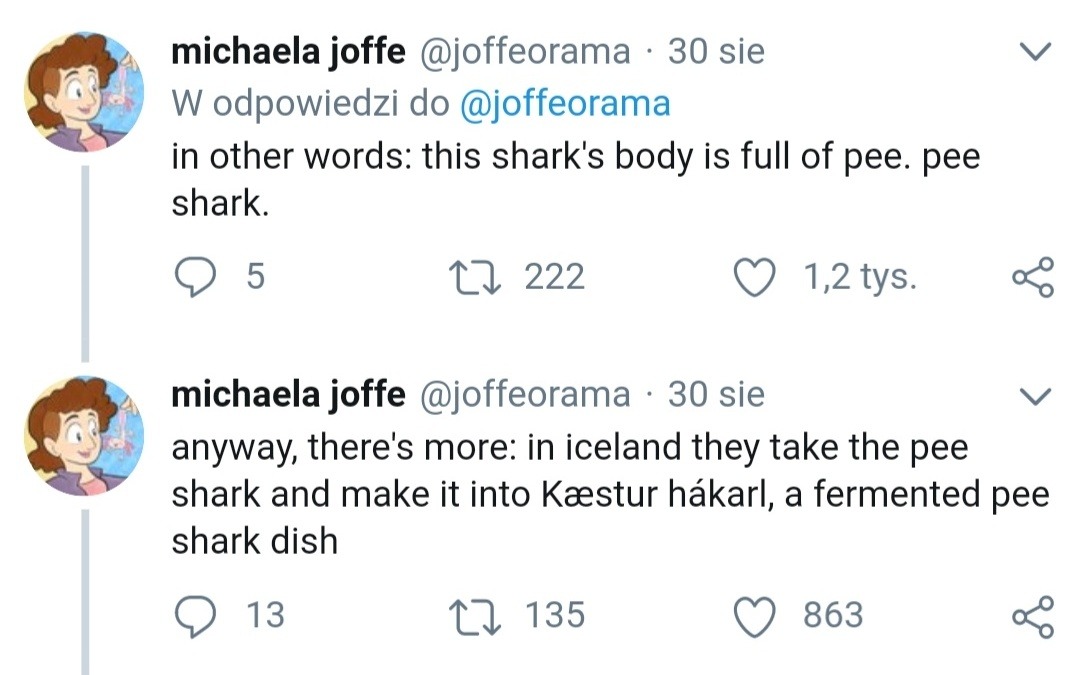Open the second tweet's profile avatar
Image resolution: width=1080 pixels, height=675 pixels.
click(x=84, y=434)
